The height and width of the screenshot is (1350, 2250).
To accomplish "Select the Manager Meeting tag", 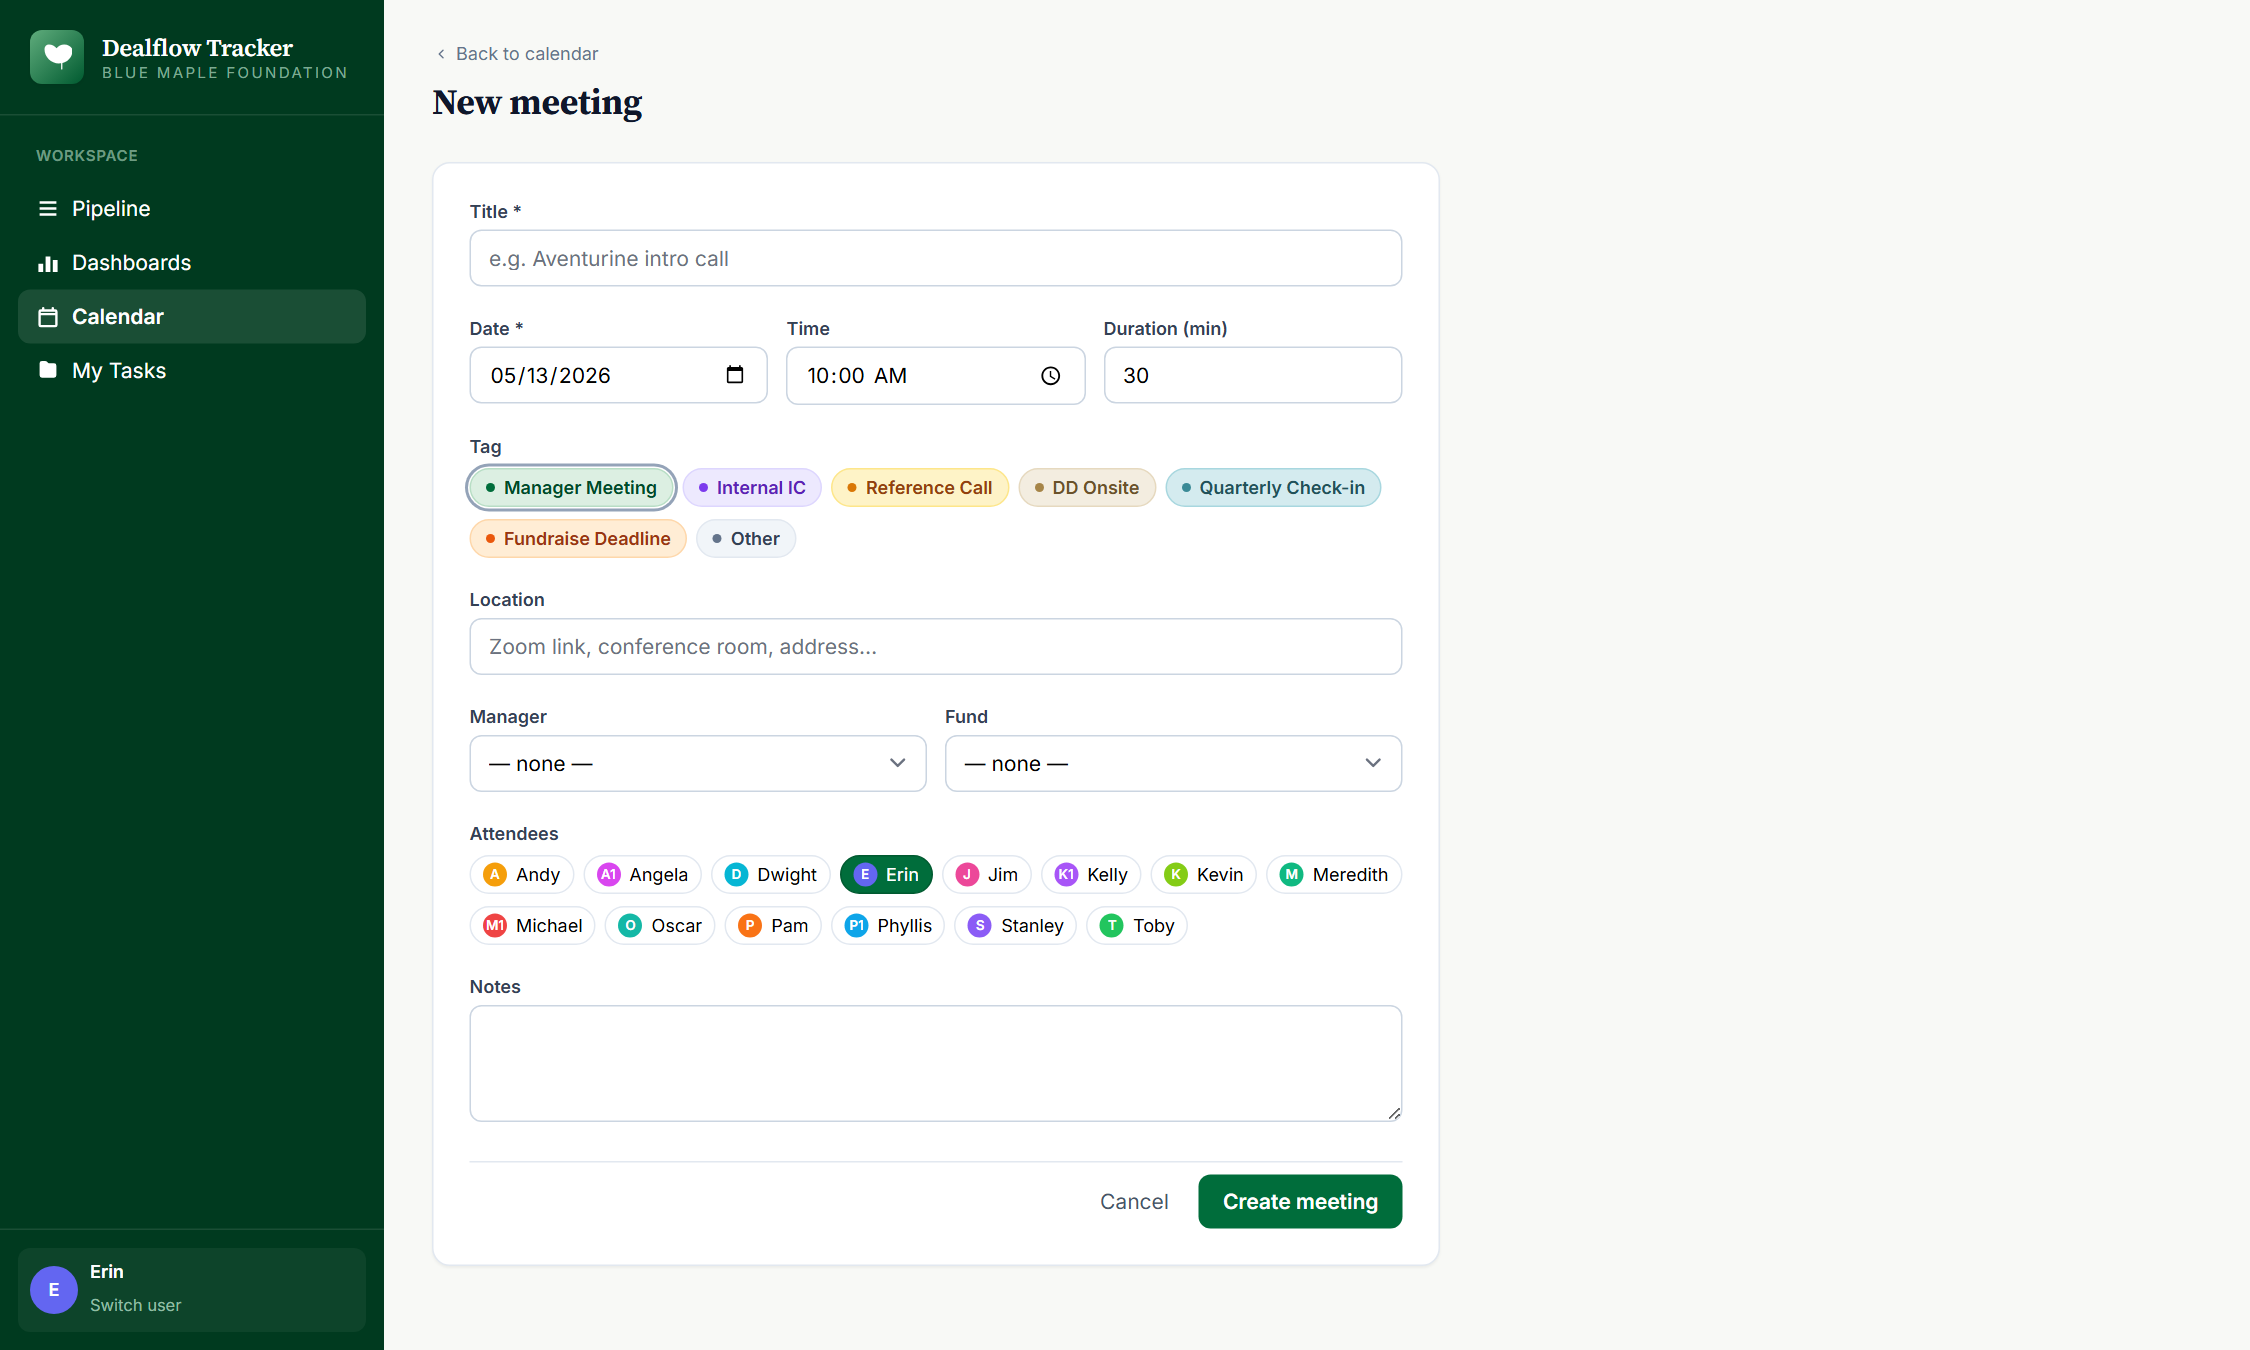I will [x=571, y=487].
